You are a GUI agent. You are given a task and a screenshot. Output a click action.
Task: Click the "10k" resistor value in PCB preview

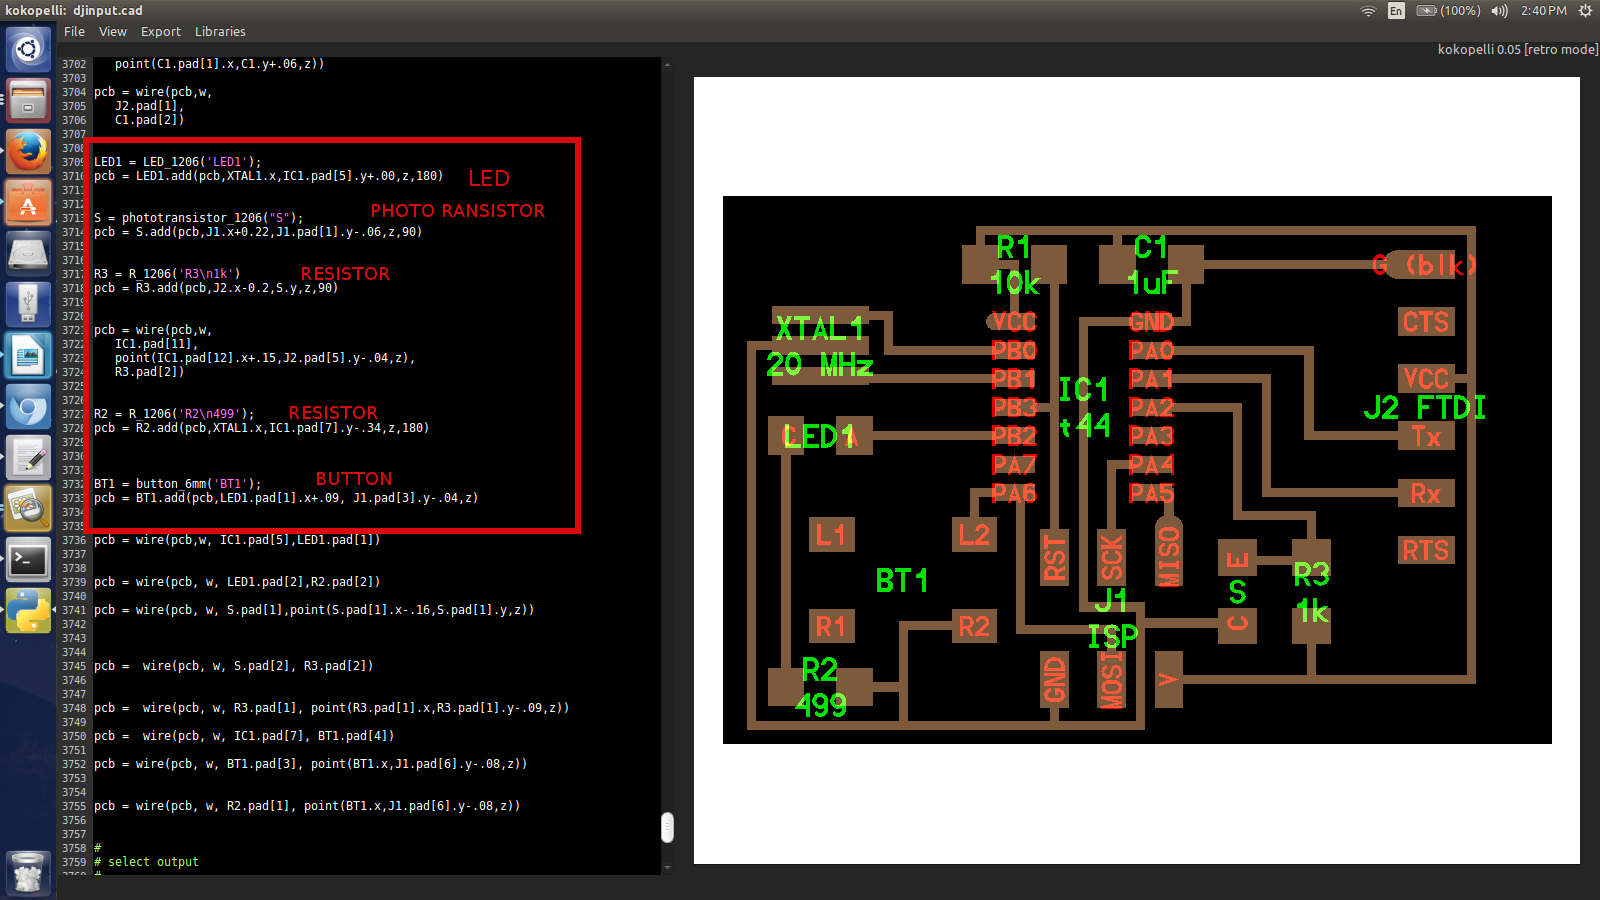[1014, 284]
